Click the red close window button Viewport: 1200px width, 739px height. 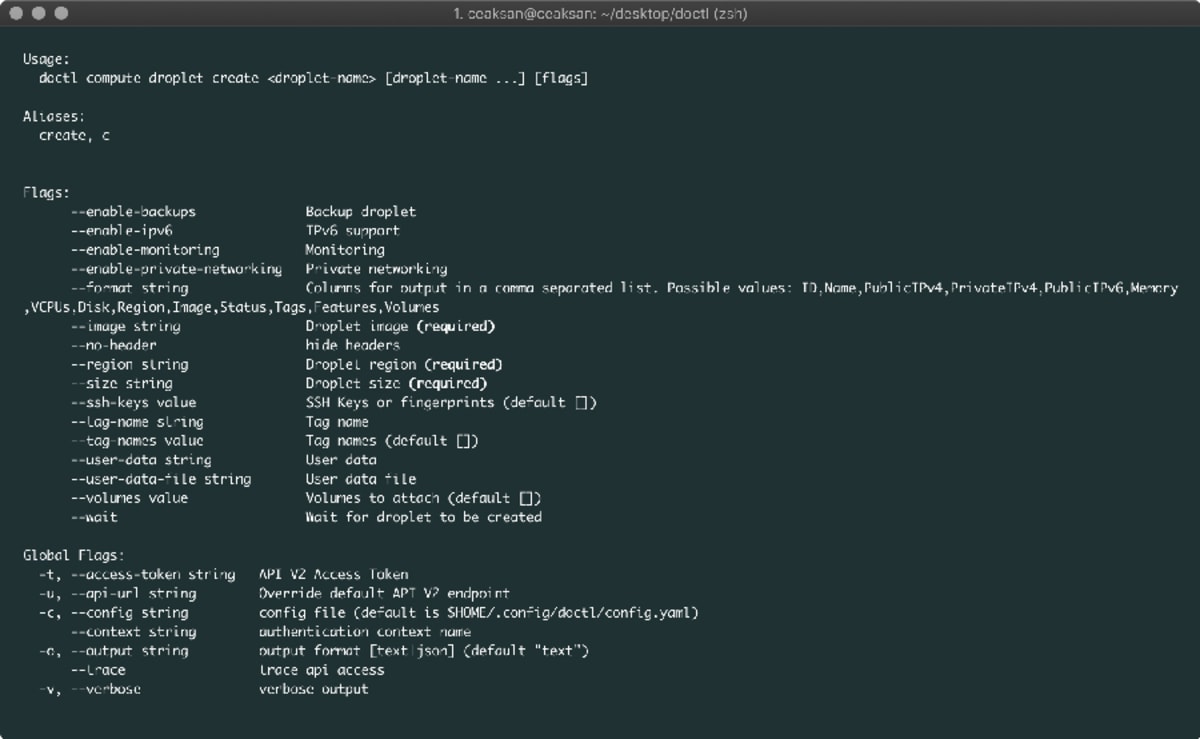click(x=17, y=14)
